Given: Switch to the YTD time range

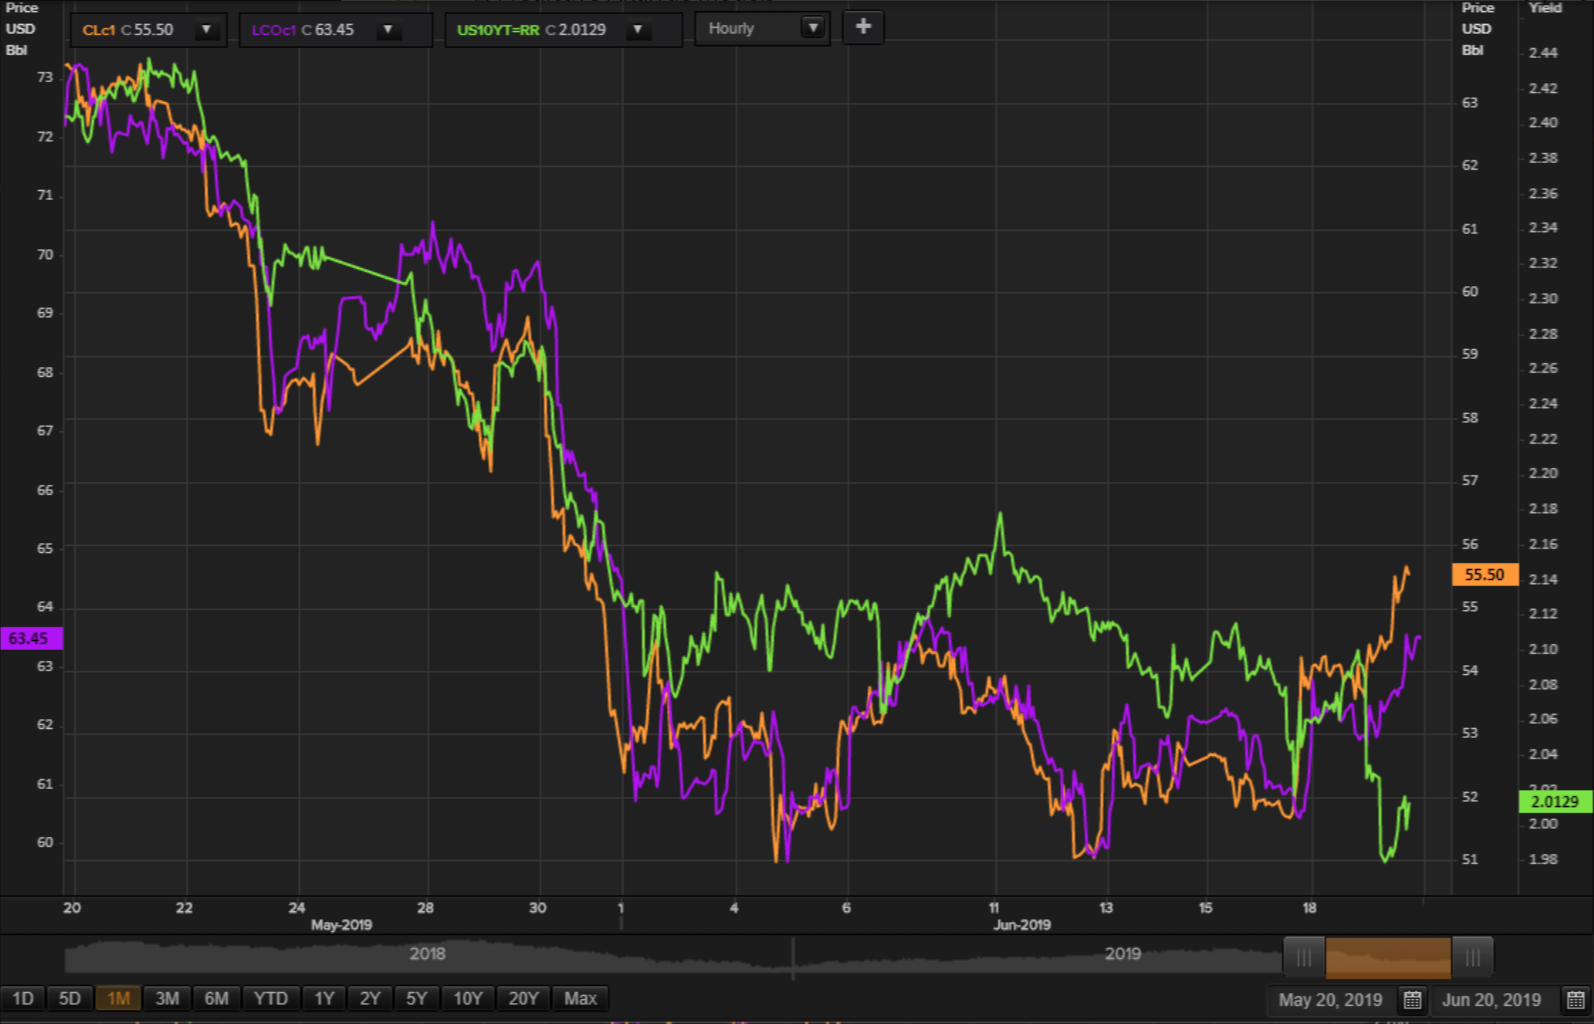Looking at the screenshot, I should (270, 999).
